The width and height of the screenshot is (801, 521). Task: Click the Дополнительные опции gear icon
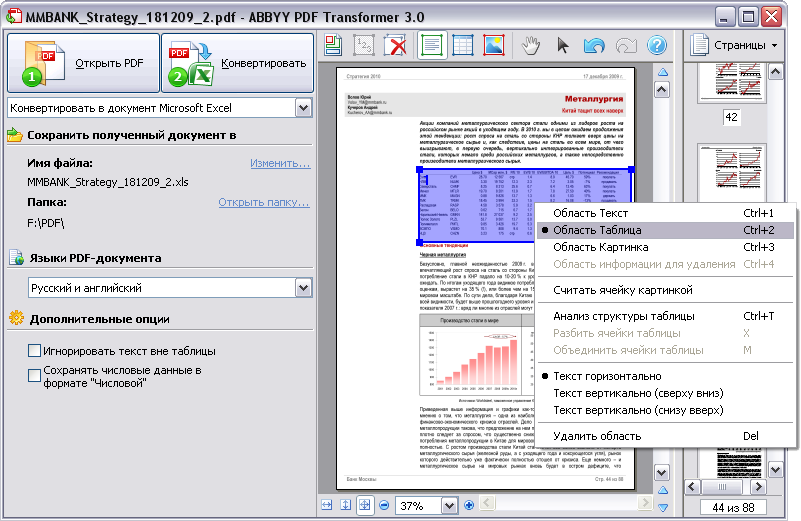click(16, 318)
